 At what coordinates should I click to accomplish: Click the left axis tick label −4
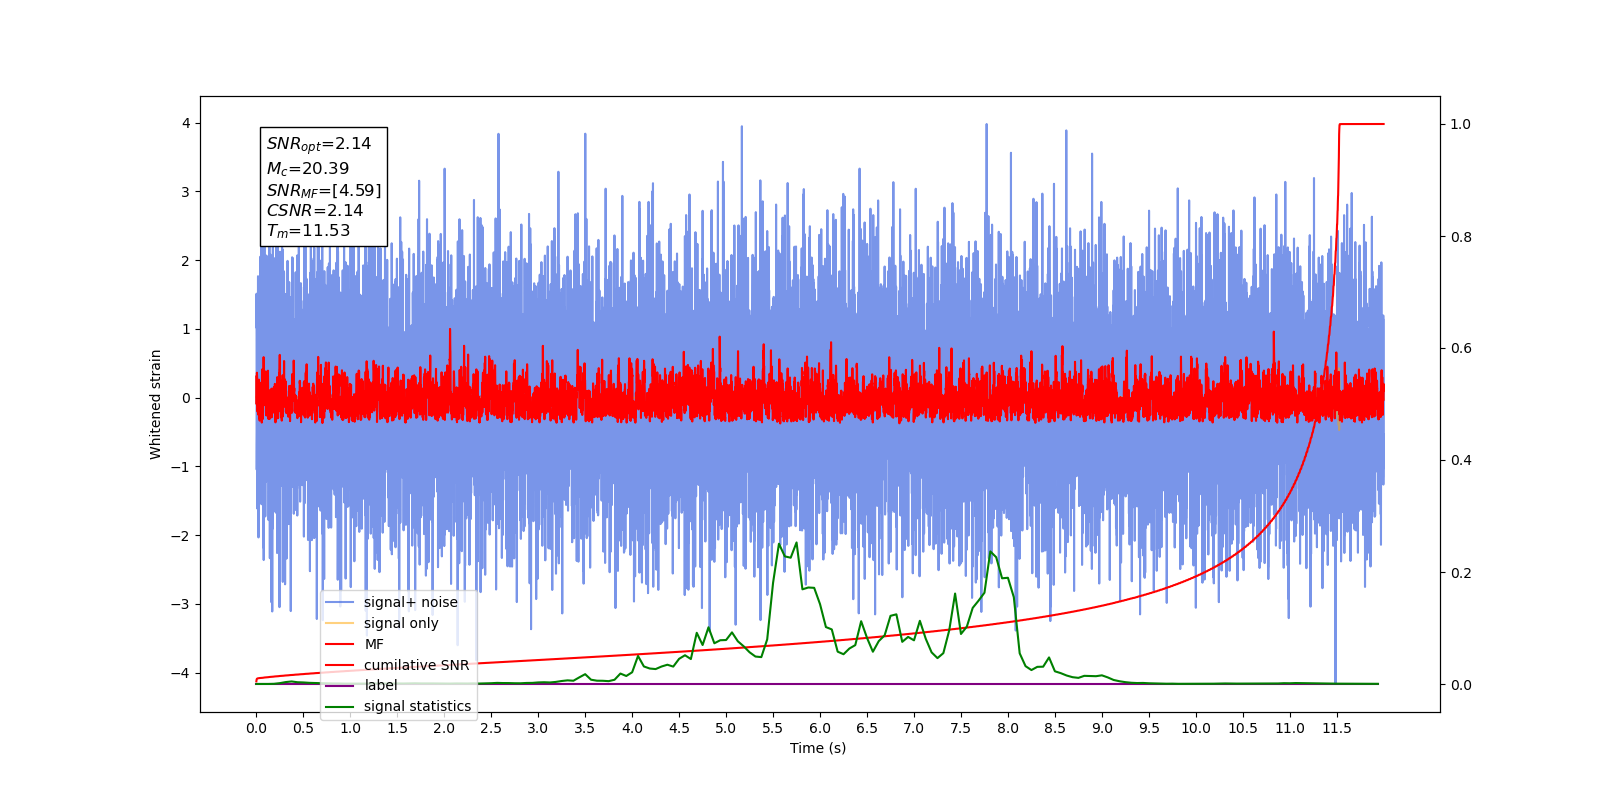pos(181,673)
